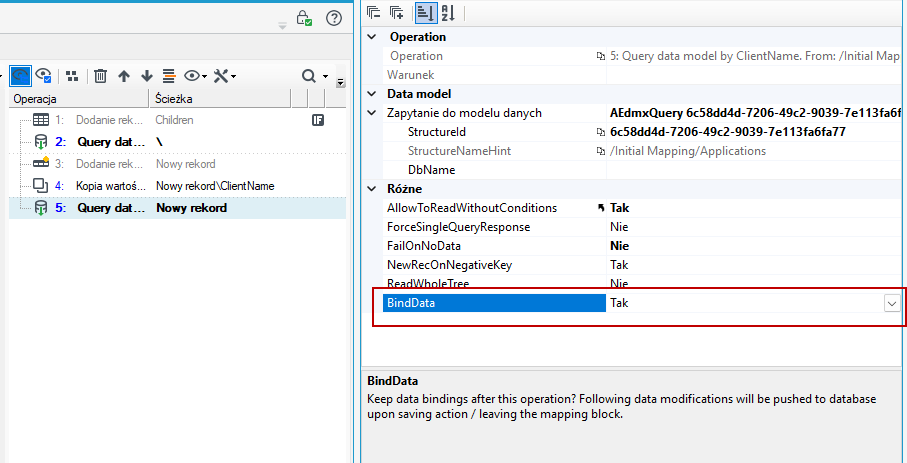Click database icon of operation 5
The image size is (907, 463).
pyautogui.click(x=41, y=208)
